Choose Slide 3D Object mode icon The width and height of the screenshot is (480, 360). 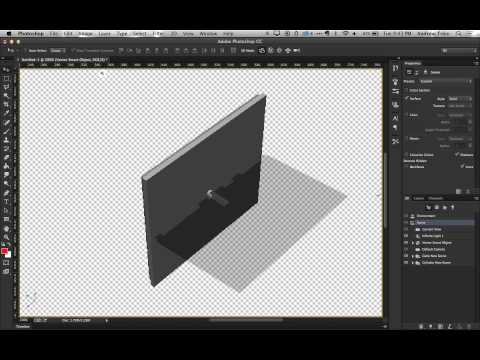pos(288,51)
